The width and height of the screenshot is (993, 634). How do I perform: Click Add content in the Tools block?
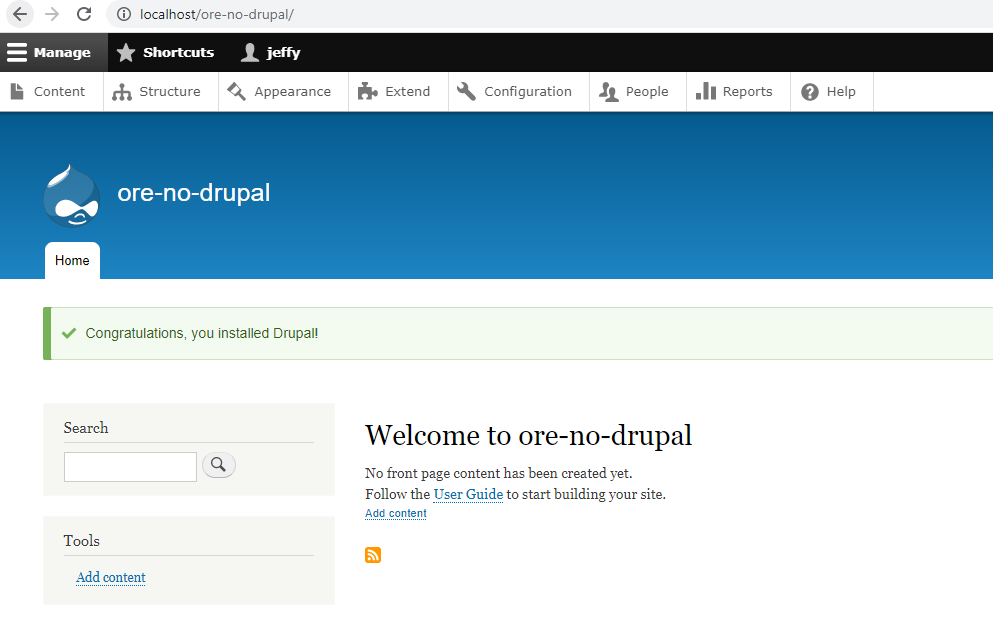(111, 577)
